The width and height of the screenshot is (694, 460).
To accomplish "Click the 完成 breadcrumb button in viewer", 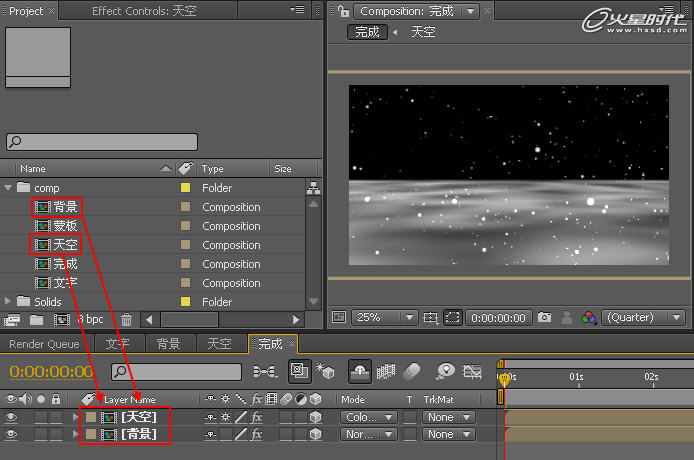I will [367, 32].
